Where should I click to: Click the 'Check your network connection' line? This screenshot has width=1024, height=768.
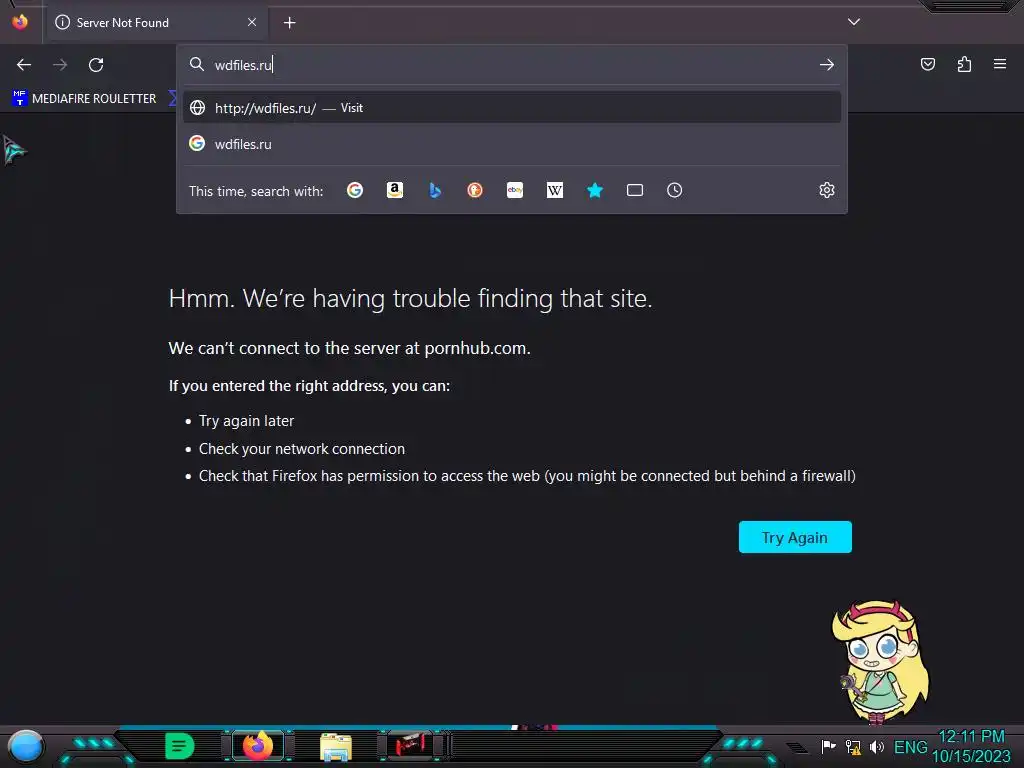[x=302, y=449]
